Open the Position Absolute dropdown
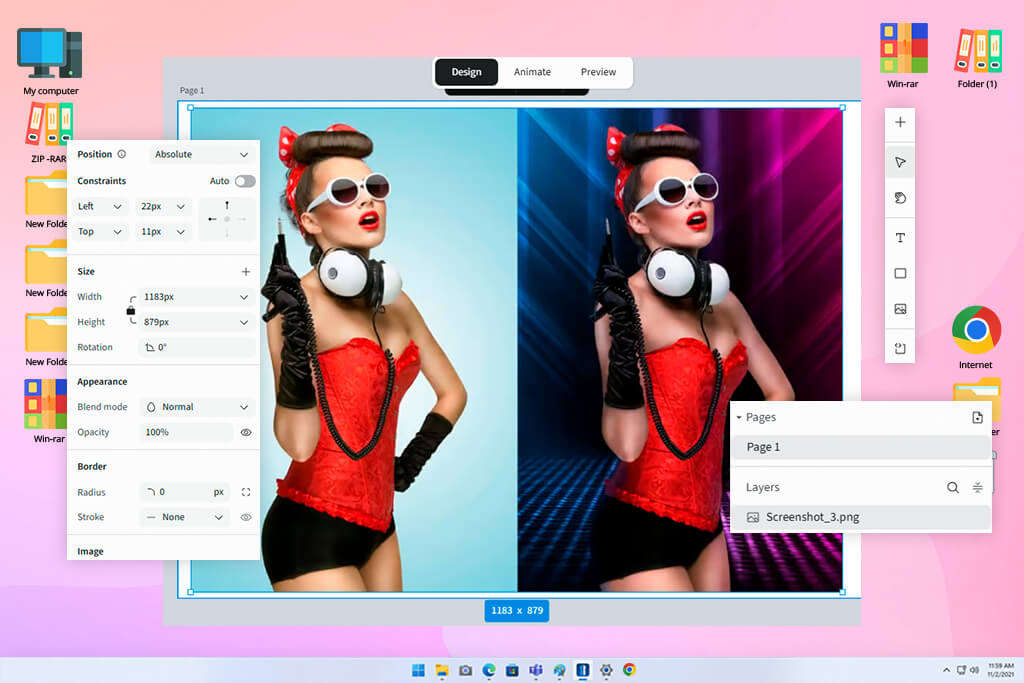The height and width of the screenshot is (683, 1024). [201, 155]
